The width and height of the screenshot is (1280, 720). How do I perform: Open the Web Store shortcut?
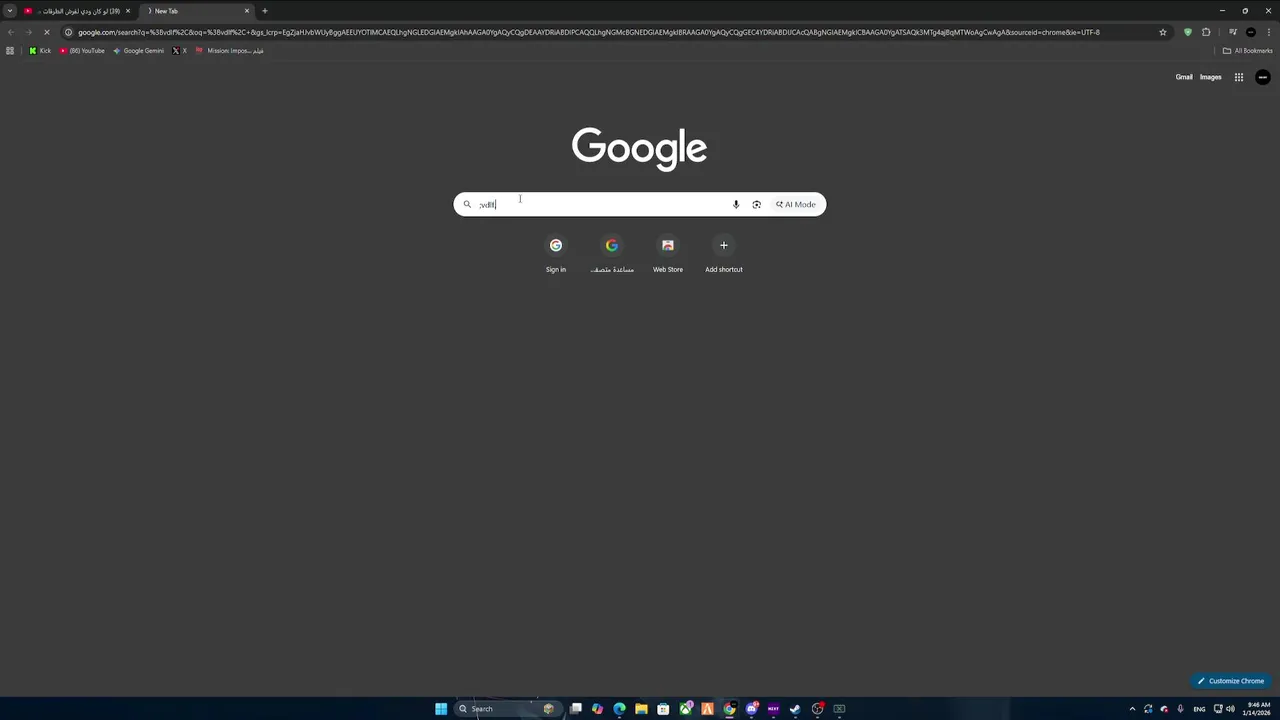668,255
